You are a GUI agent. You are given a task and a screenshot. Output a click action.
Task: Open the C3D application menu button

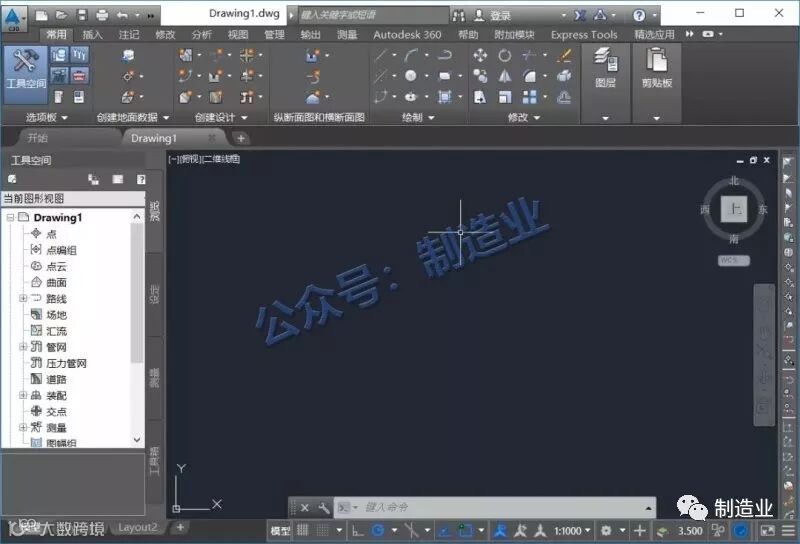[x=14, y=18]
